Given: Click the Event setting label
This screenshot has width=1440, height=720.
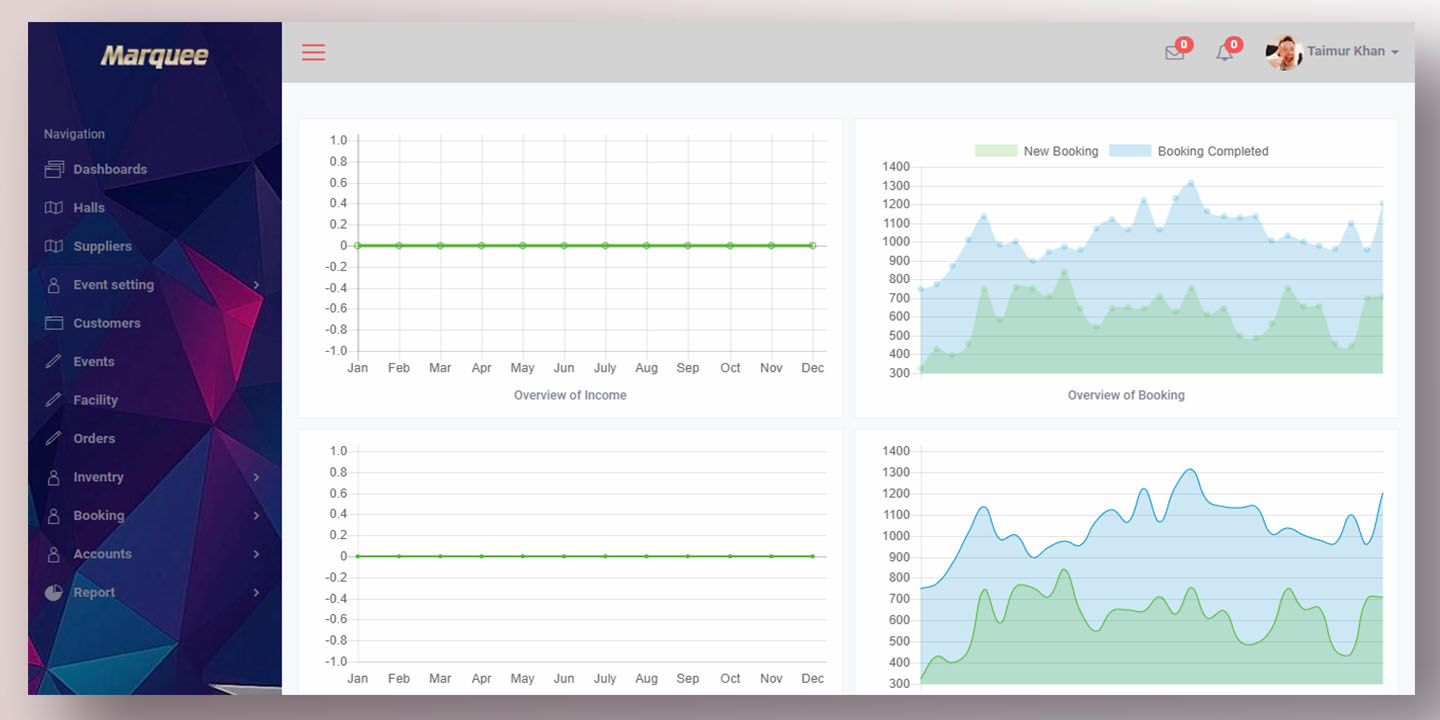Looking at the screenshot, I should (x=113, y=285).
